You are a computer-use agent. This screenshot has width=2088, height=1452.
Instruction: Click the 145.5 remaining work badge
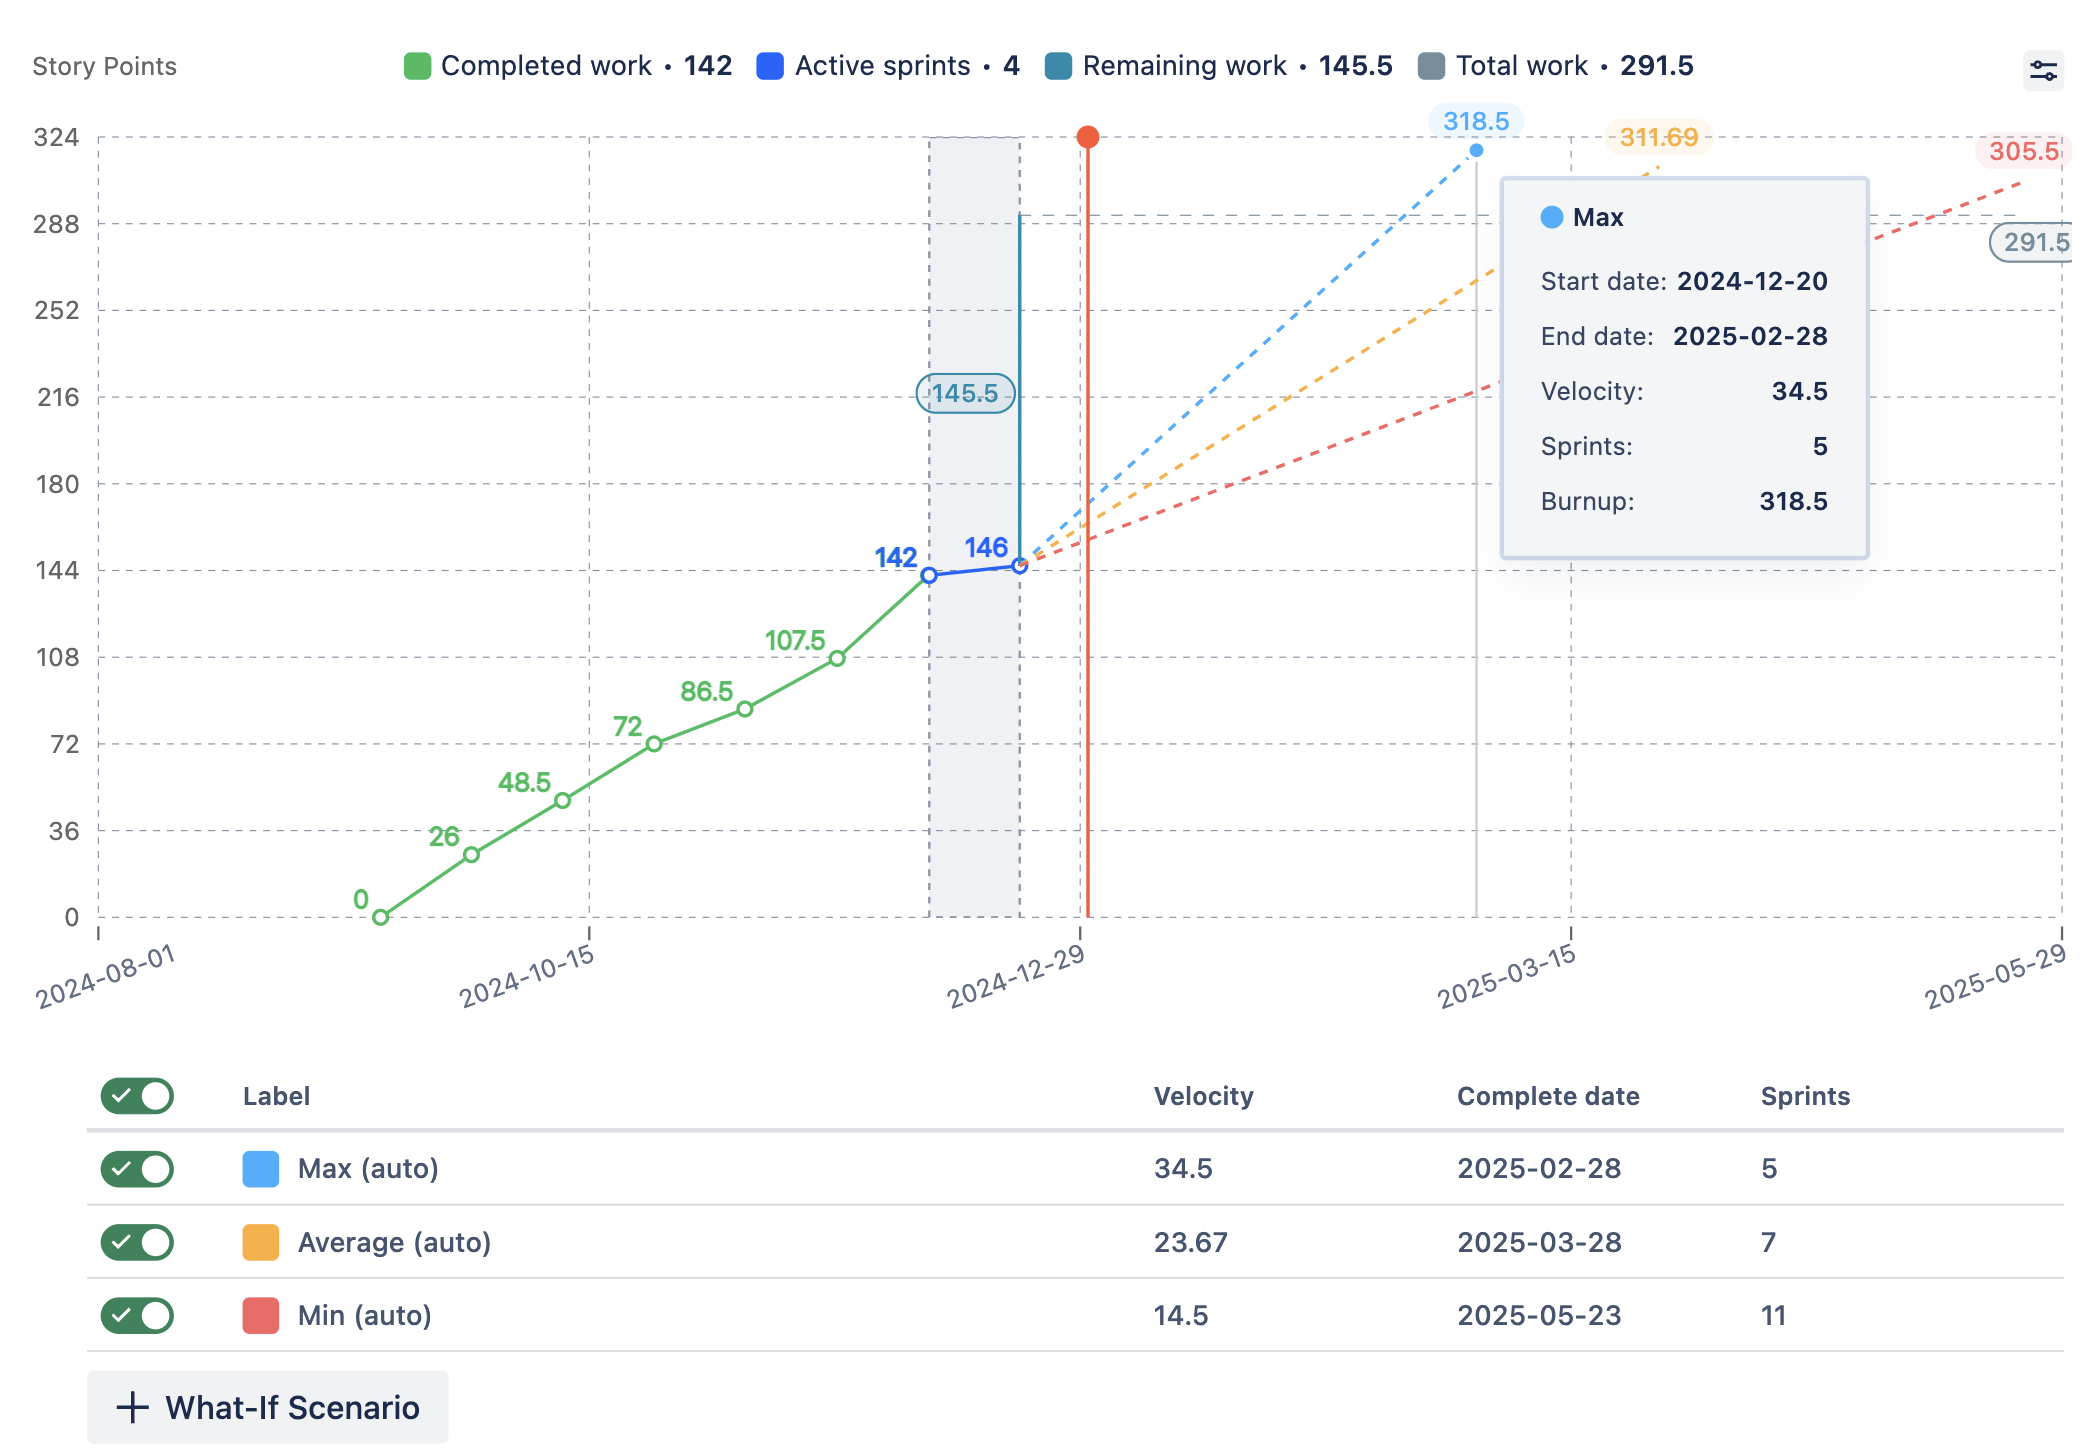pos(964,393)
